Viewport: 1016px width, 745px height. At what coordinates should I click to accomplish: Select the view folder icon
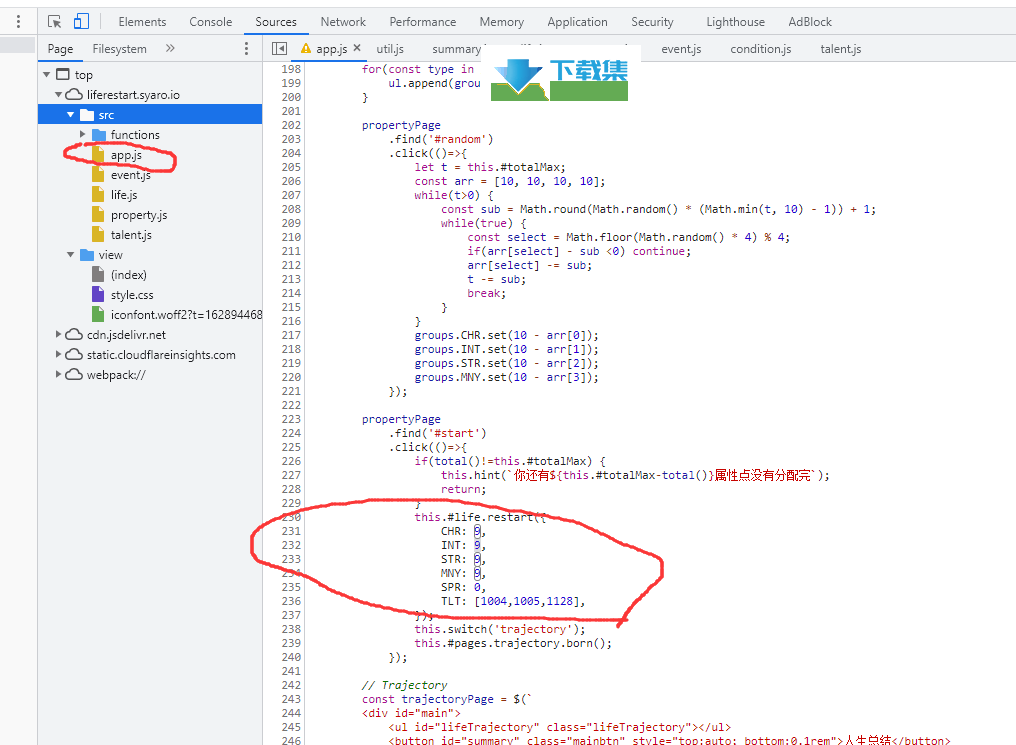[87, 255]
